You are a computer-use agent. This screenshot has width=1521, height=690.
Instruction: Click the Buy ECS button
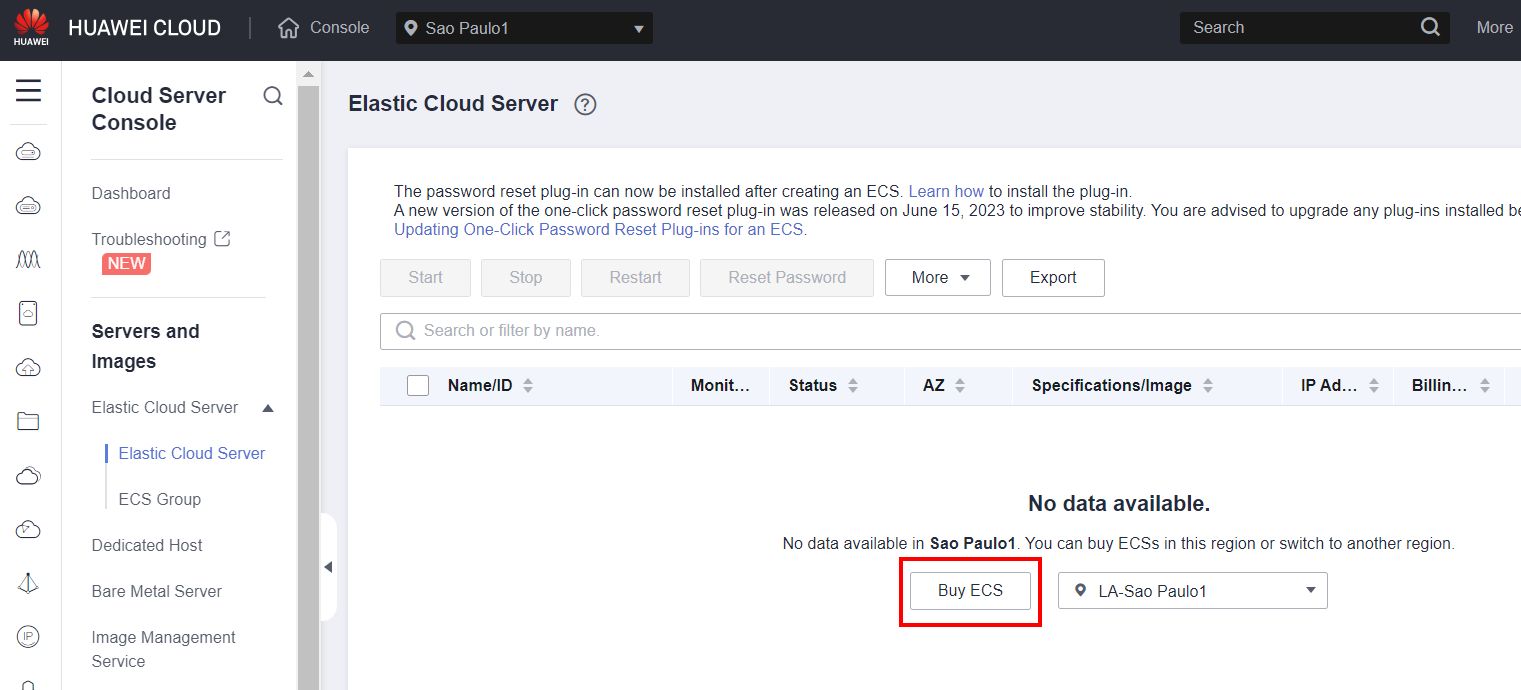coord(969,590)
